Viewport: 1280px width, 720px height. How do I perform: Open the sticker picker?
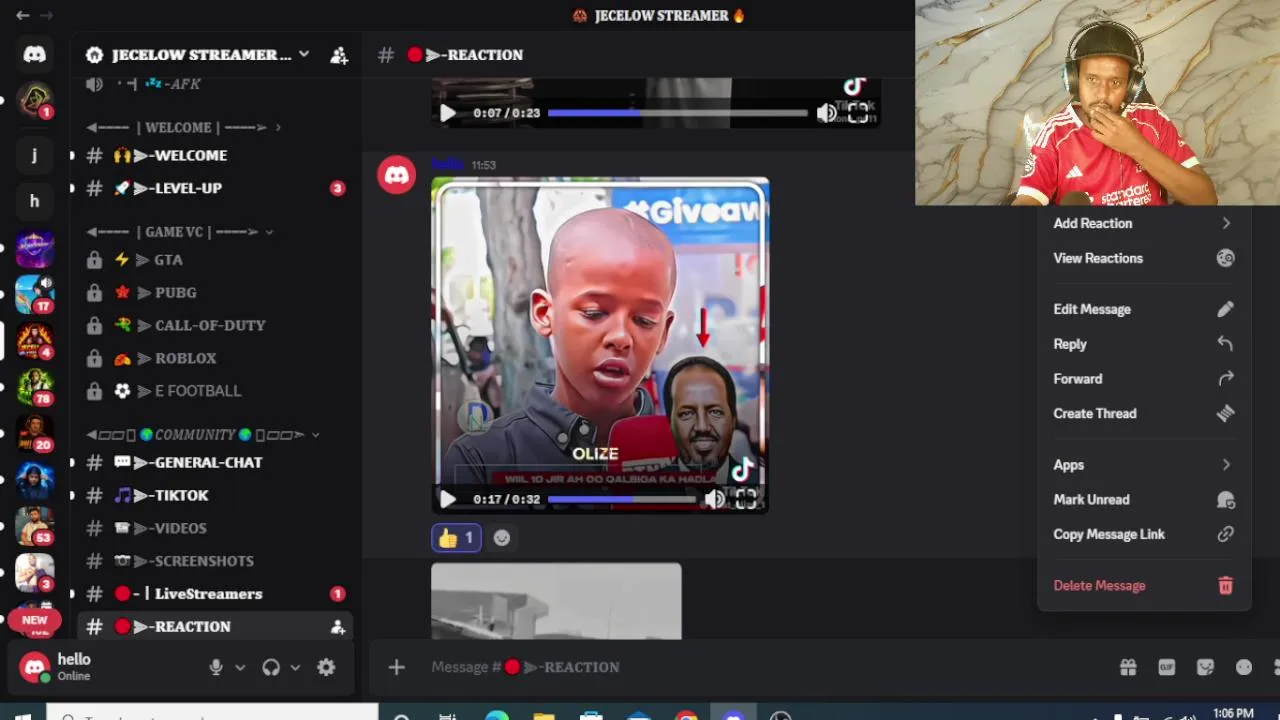[x=1205, y=667]
